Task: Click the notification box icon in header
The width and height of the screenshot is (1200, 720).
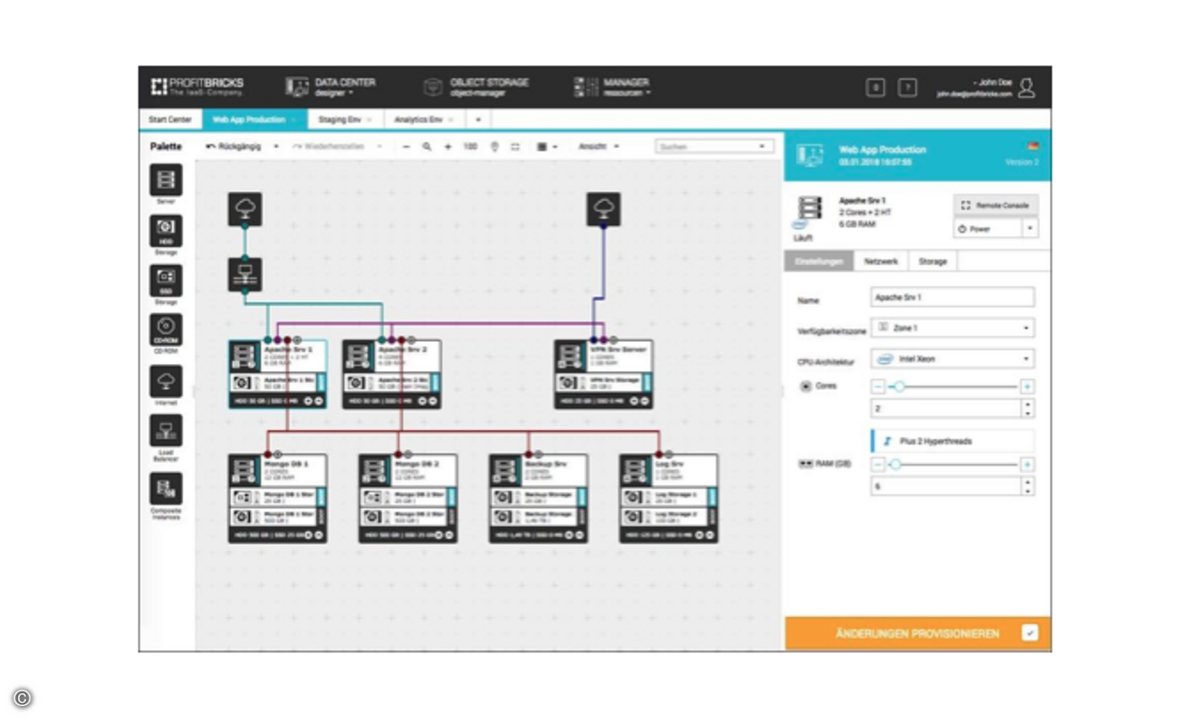Action: (875, 88)
